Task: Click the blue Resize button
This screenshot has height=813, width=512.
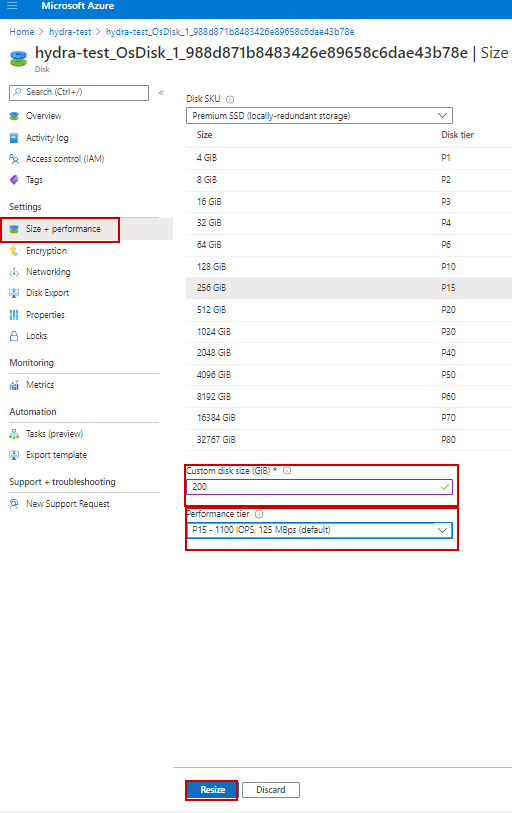Action: (x=212, y=790)
